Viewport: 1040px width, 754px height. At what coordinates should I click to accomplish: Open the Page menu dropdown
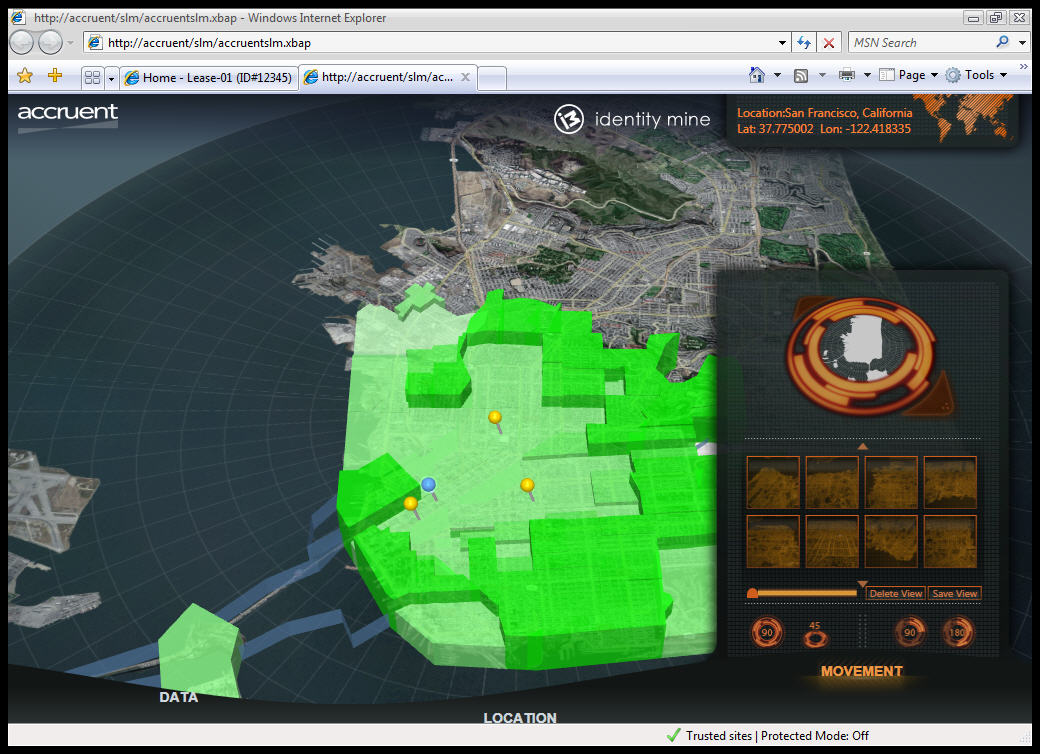[918, 75]
